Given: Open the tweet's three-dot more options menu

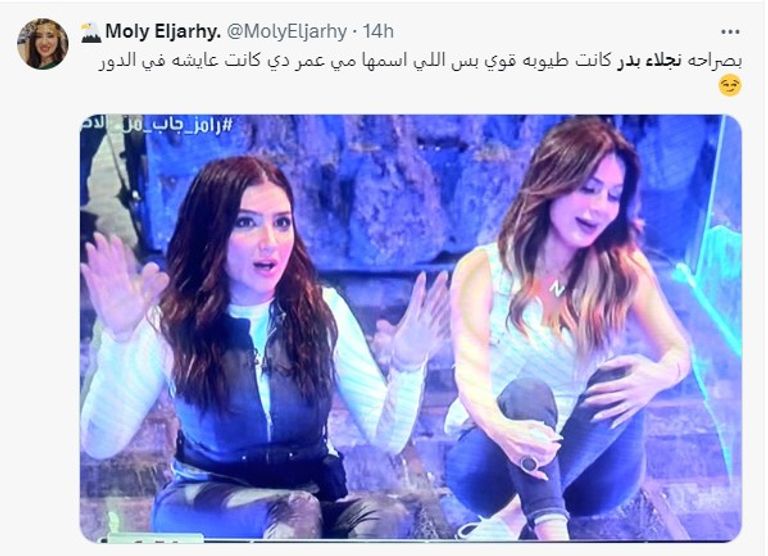Looking at the screenshot, I should coord(730,32).
